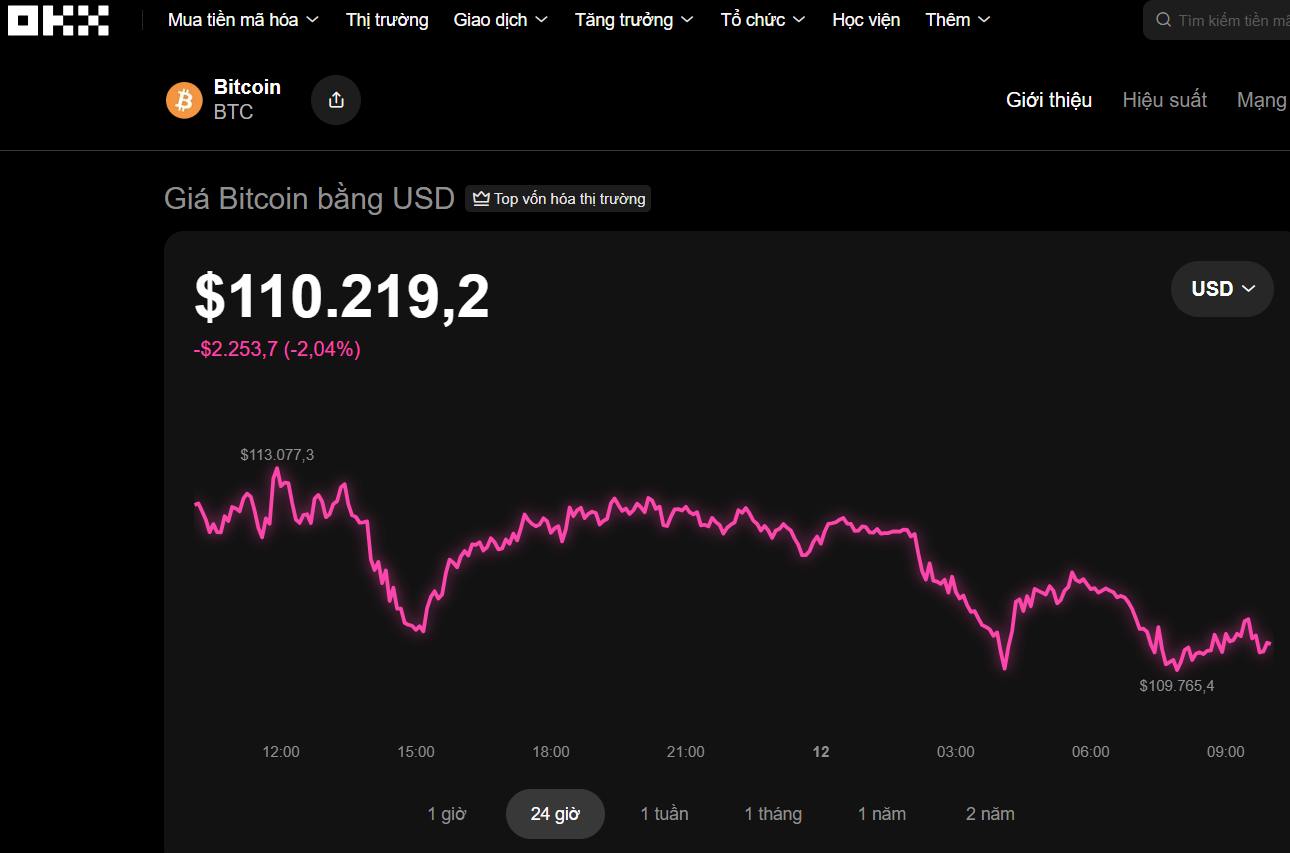Open Học viện from the navigation bar
This screenshot has height=853, width=1290.
866,20
